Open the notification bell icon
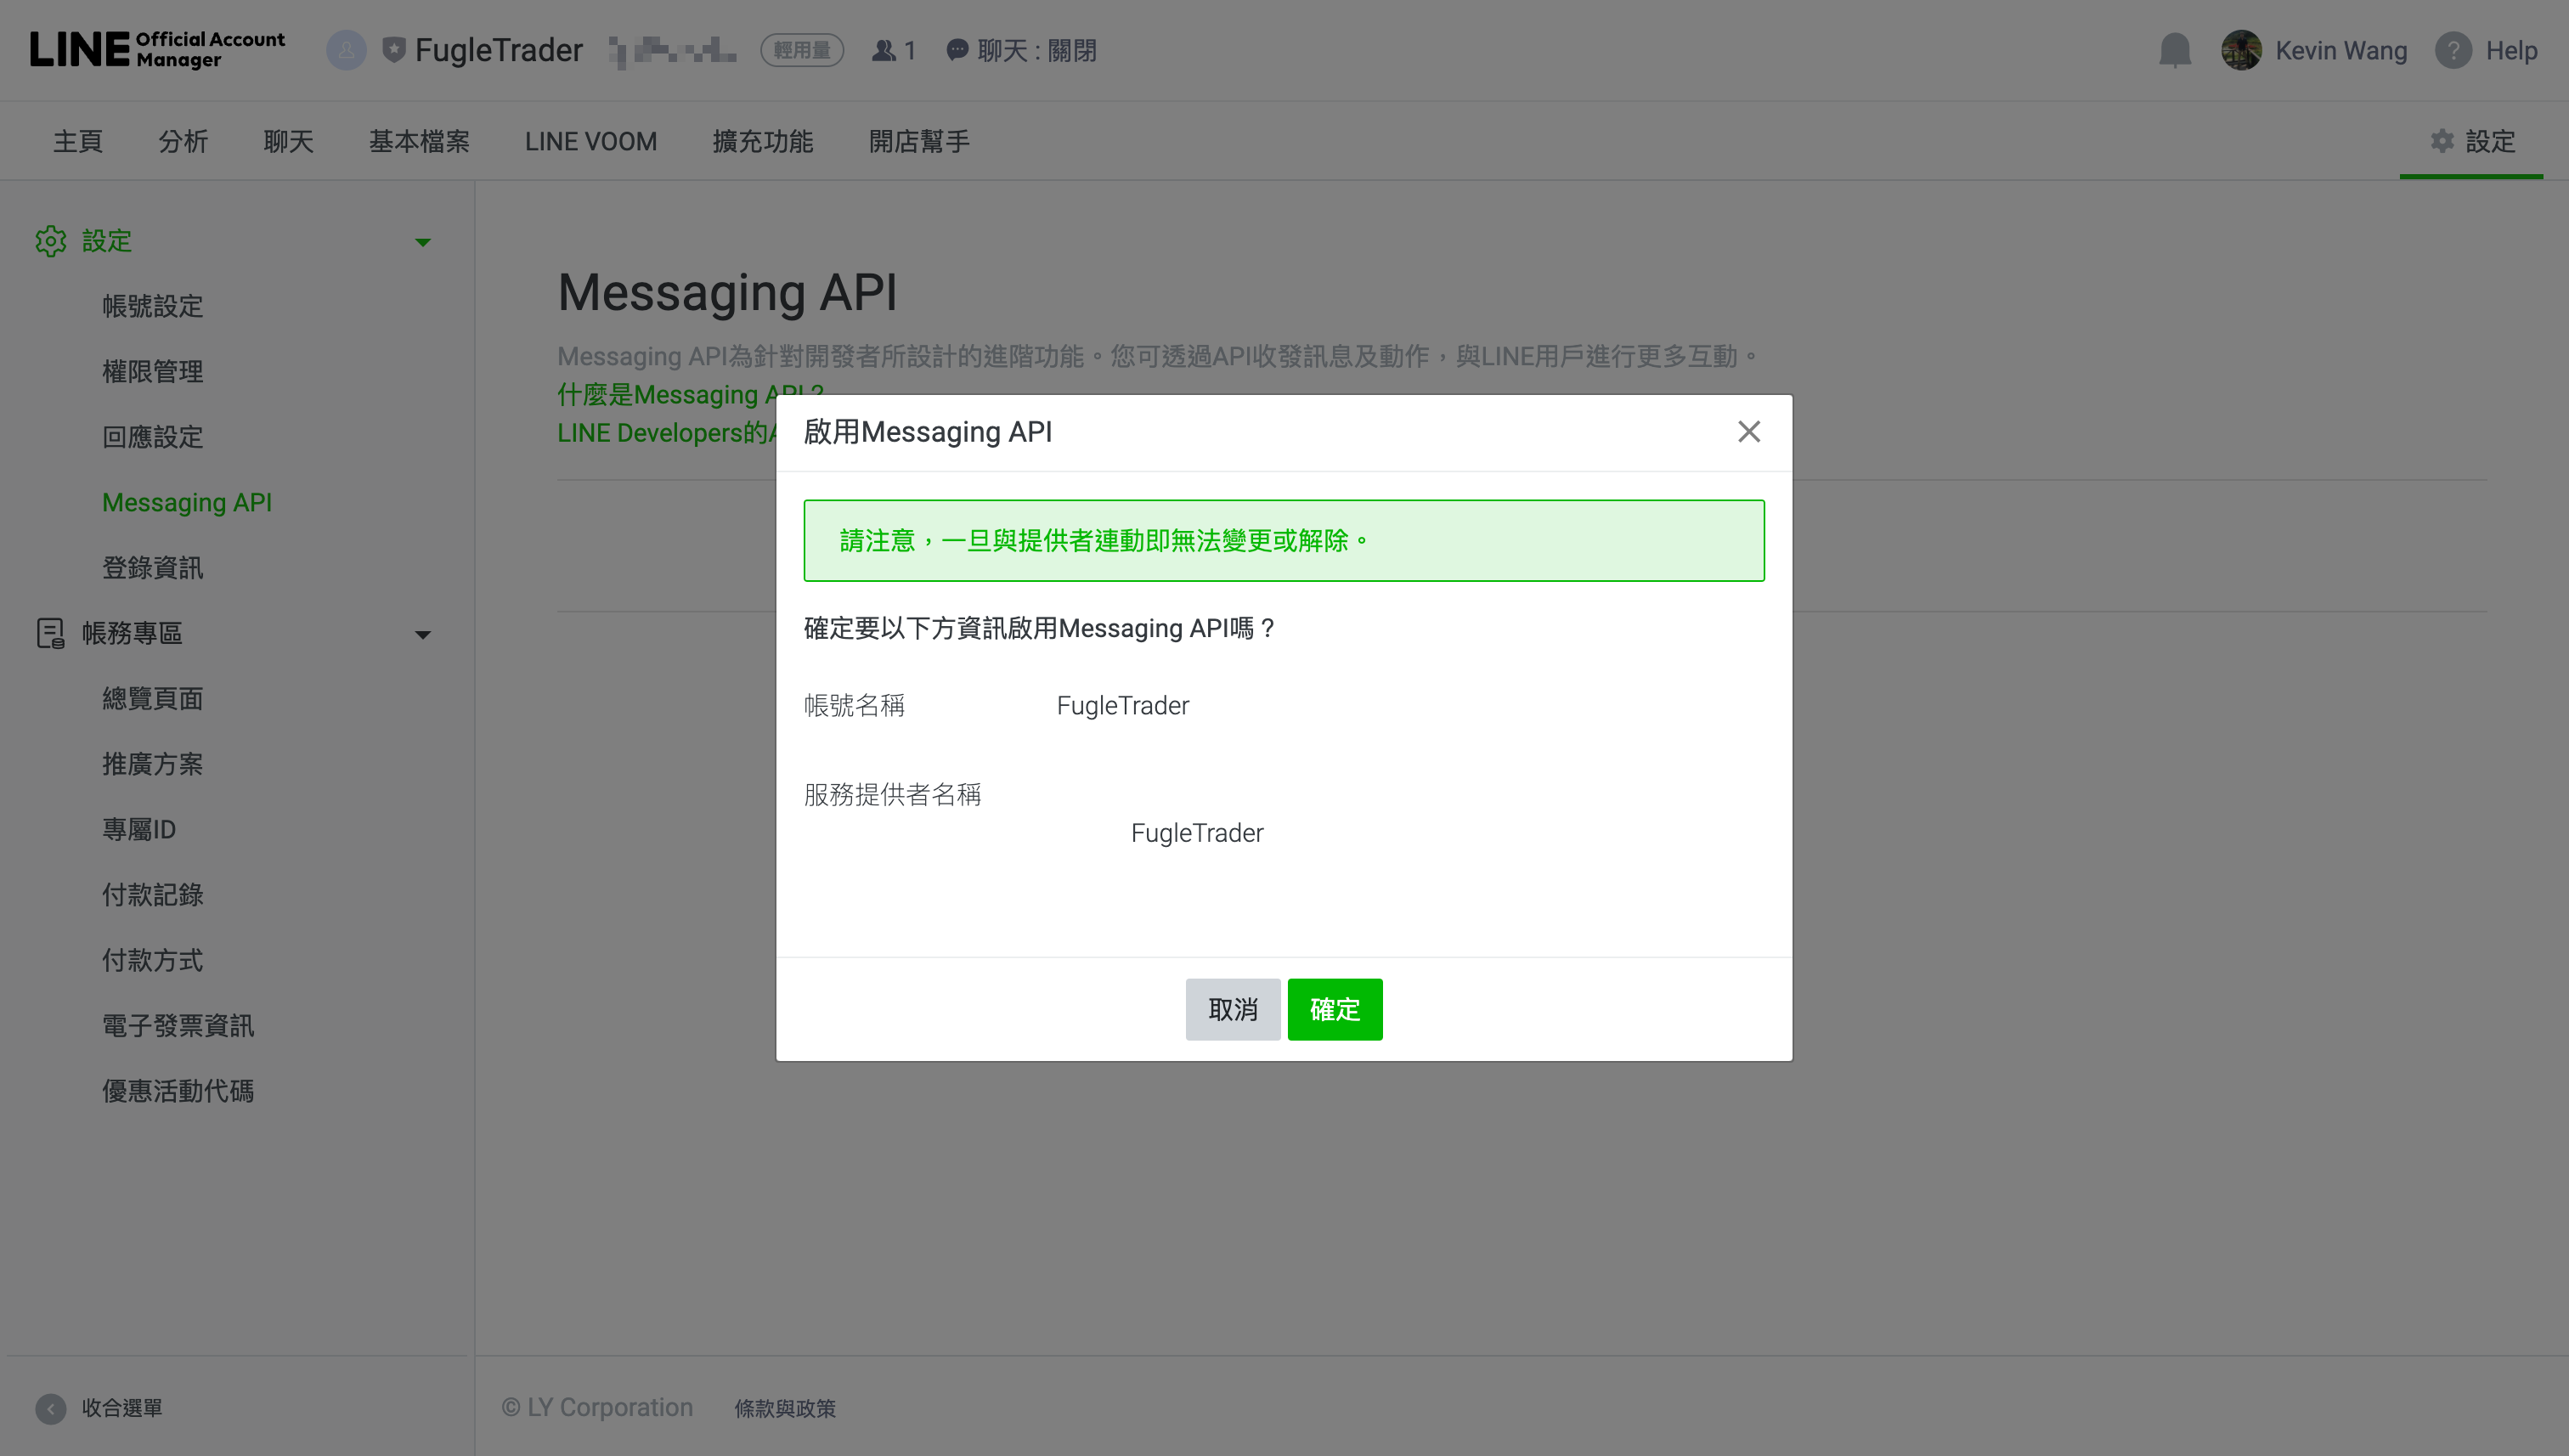 (2174, 50)
